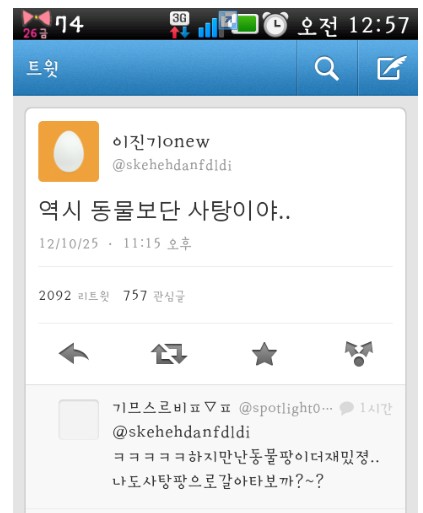
Task: Open the 트윗 title tab in header
Action: (42, 68)
